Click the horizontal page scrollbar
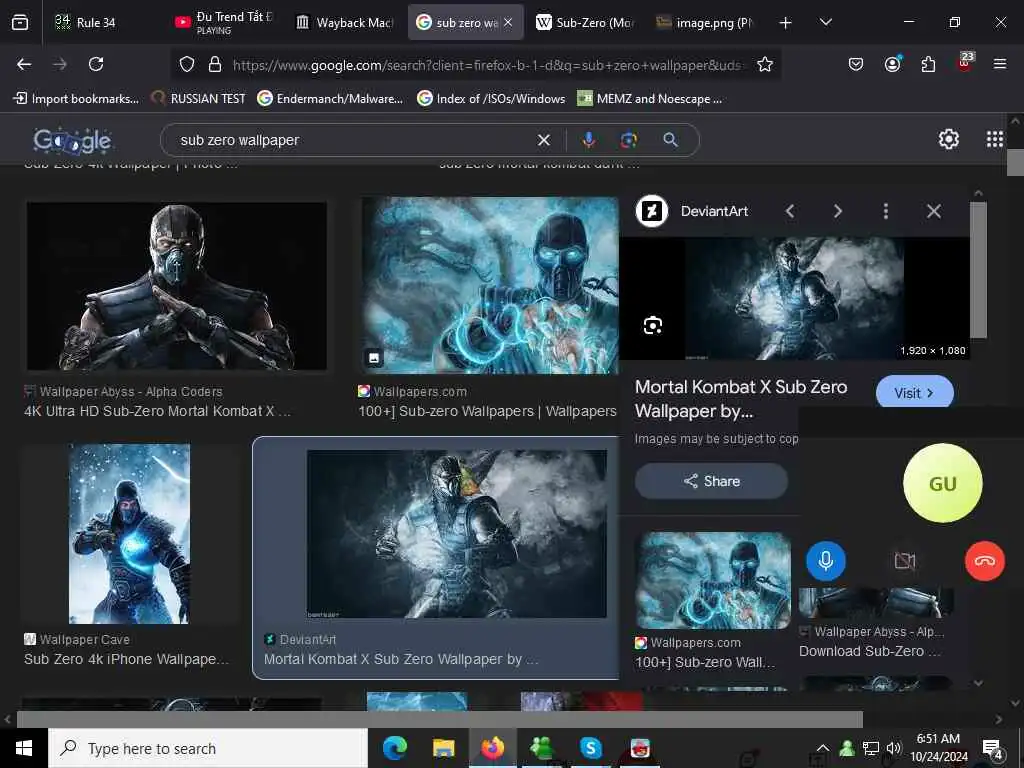This screenshot has width=1024, height=768. [439, 719]
